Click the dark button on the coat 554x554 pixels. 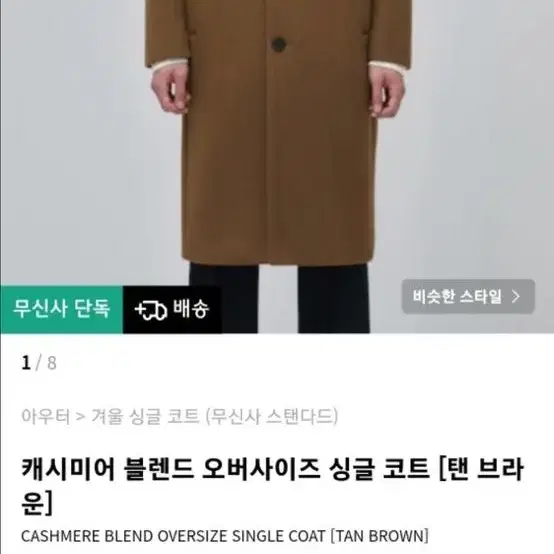279,44
